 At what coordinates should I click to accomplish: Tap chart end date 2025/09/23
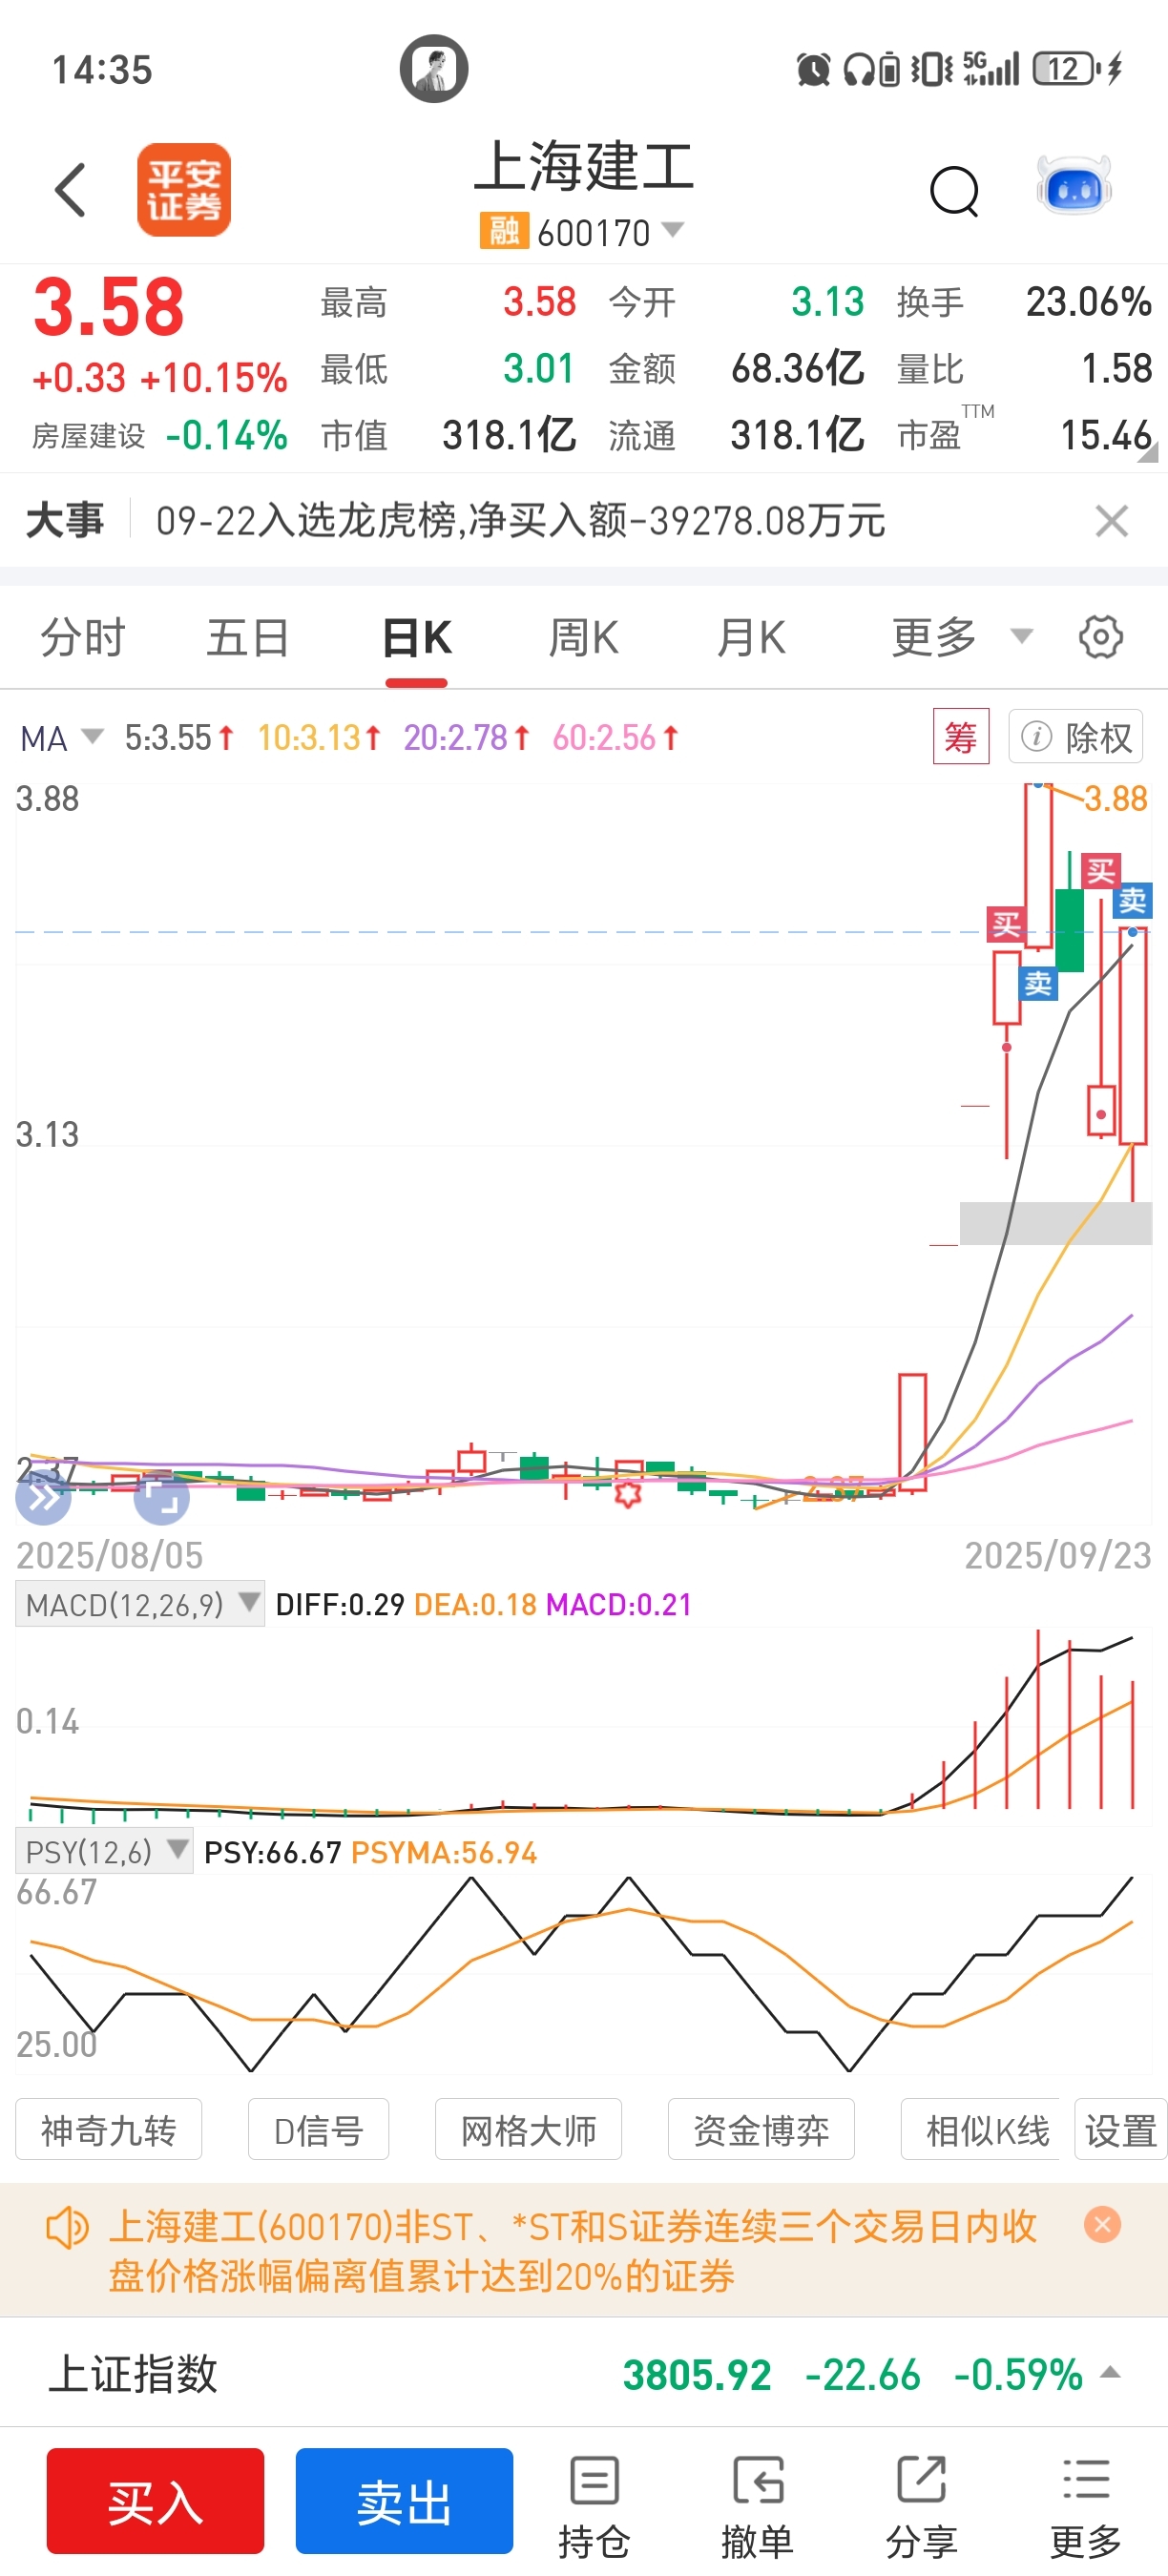pyautogui.click(x=1058, y=1555)
